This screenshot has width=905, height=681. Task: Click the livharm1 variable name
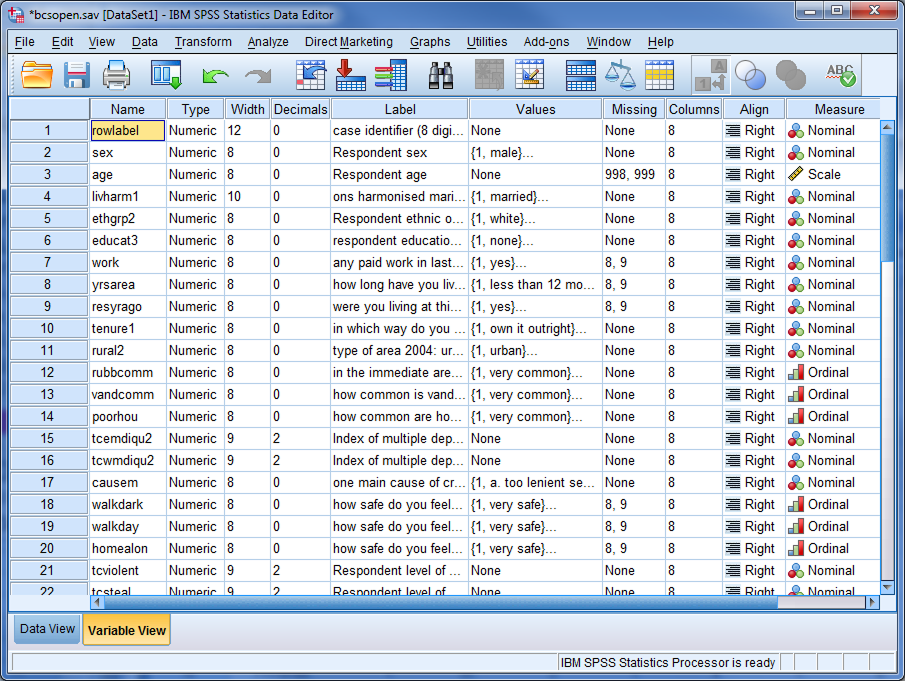pos(115,197)
